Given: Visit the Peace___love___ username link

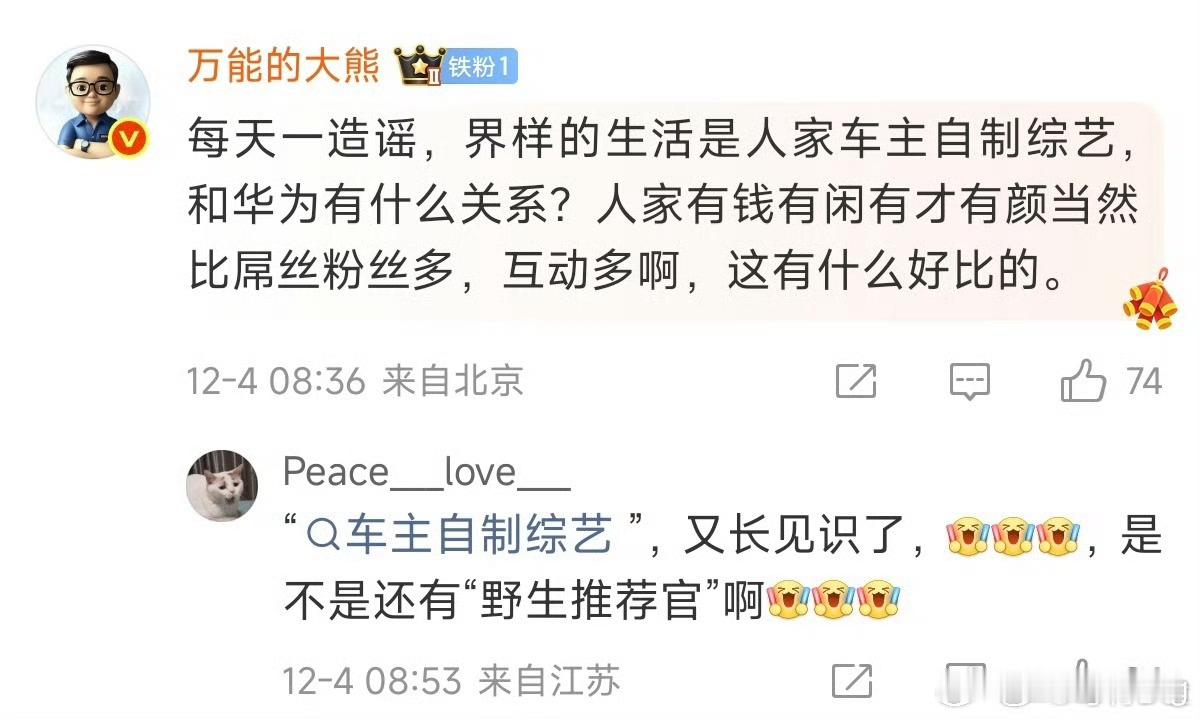Looking at the screenshot, I should 426,471.
